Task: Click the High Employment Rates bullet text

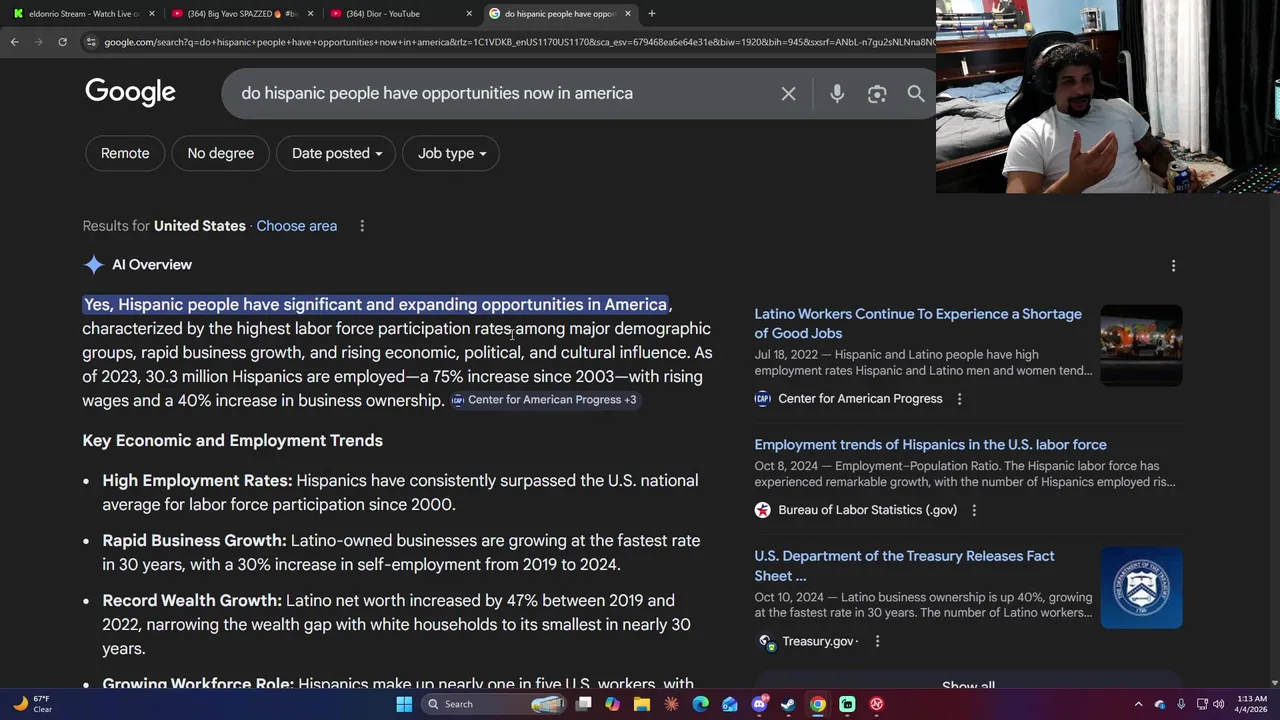Action: point(400,493)
